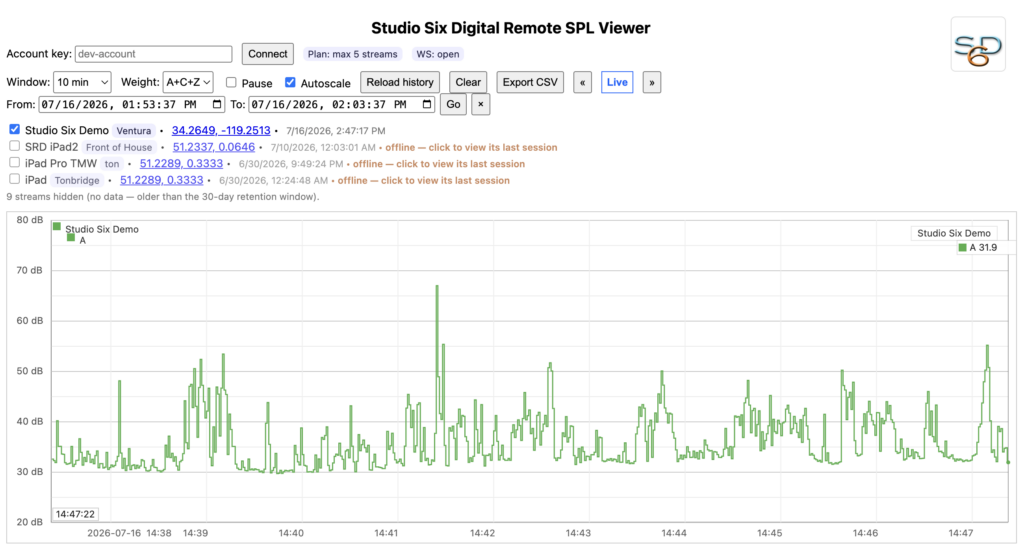Enable the iPad Tonbridge stream checkbox
1024x558 pixels.
(x=14, y=179)
